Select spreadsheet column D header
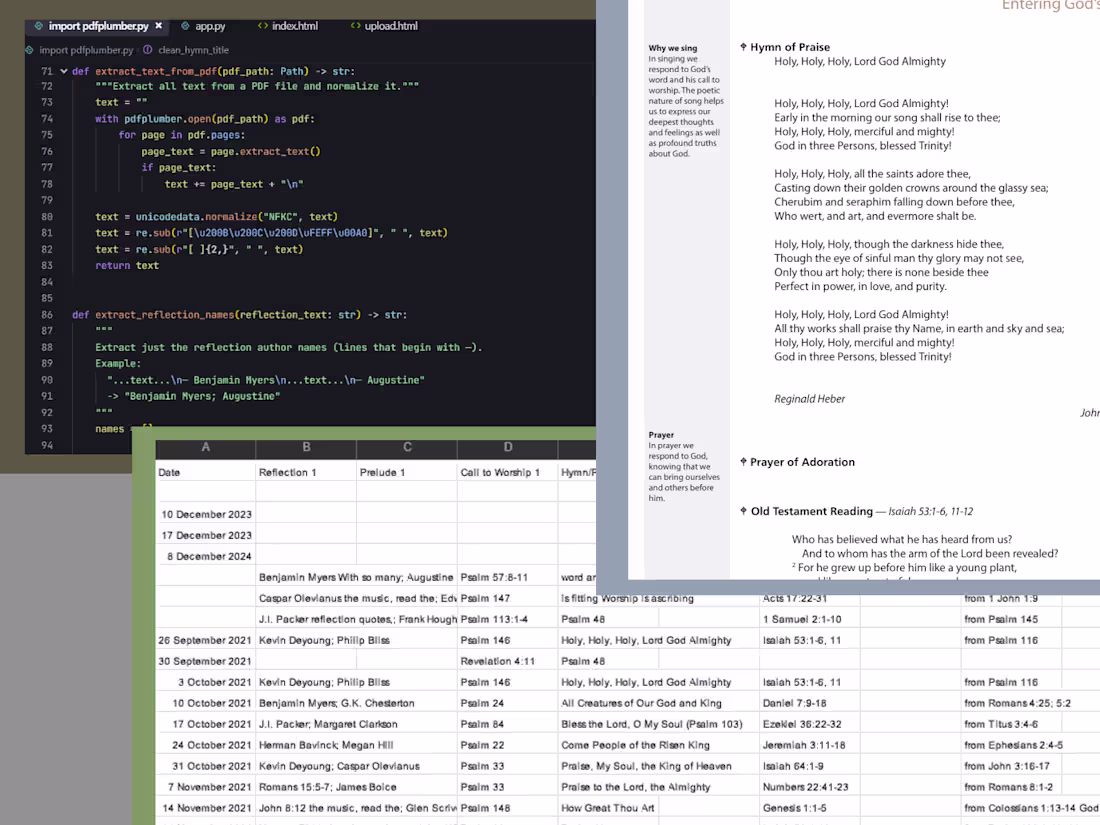Screen dimensions: 1100x825 point(507,448)
